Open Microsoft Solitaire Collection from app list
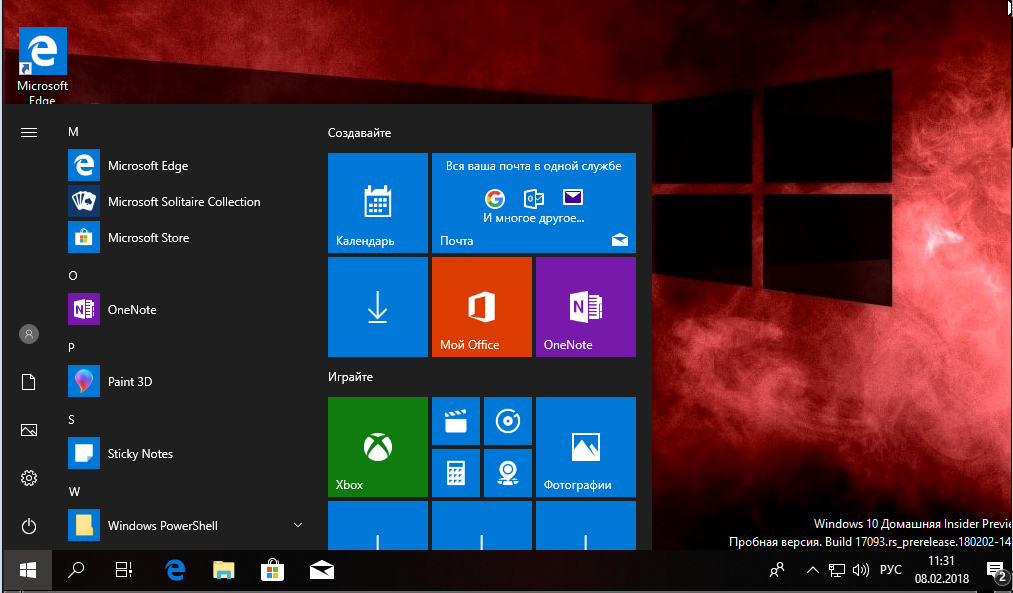Screen dimensions: 1013x593 (x=183, y=202)
